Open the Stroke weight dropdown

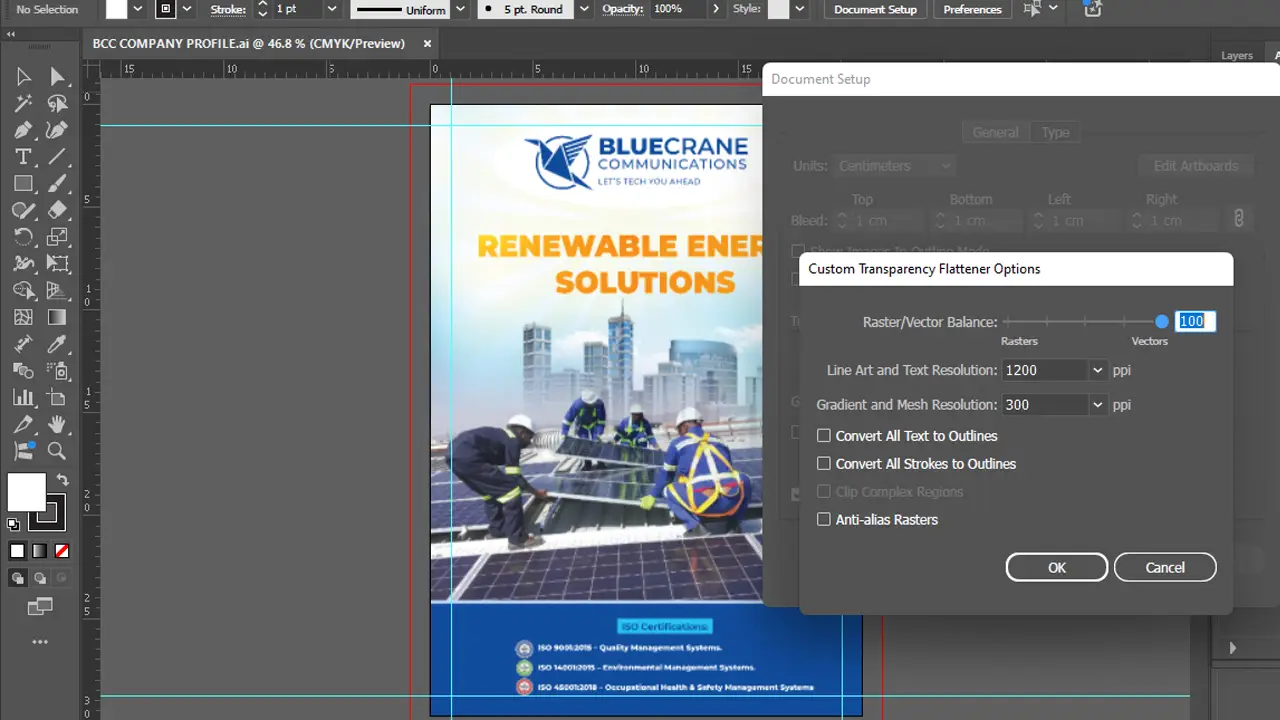[331, 9]
